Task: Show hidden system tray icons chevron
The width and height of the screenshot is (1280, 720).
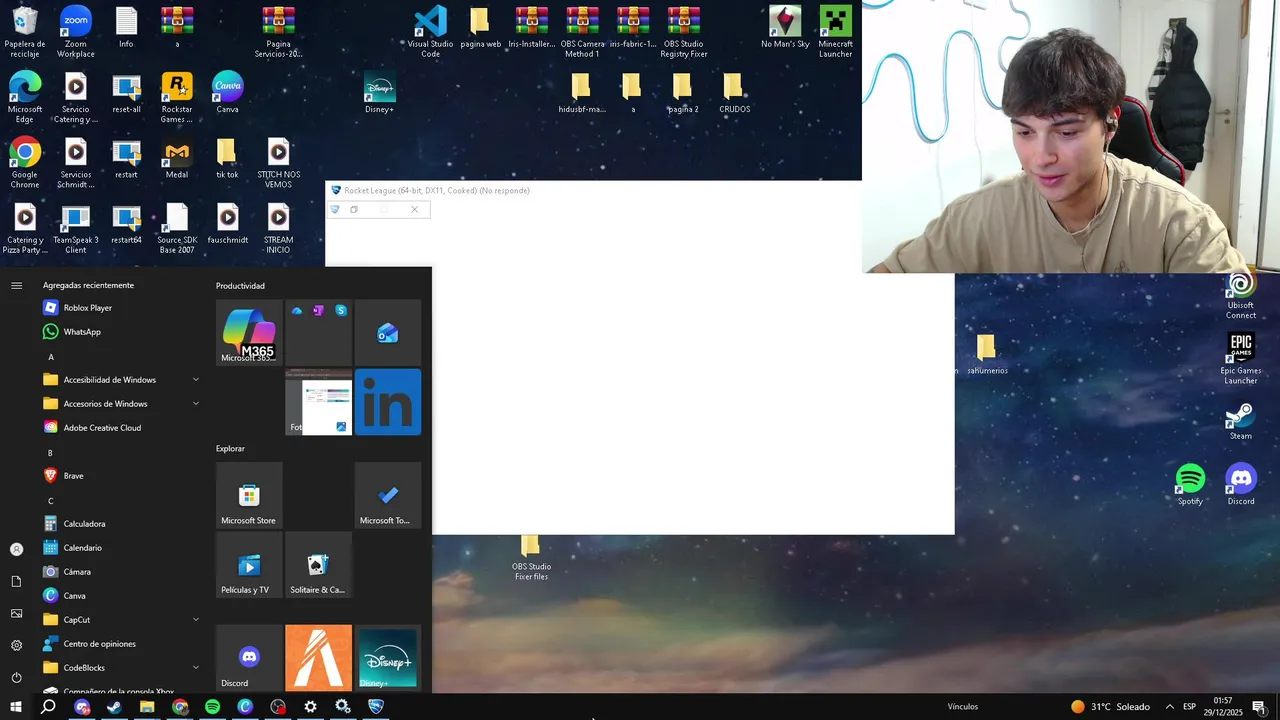Action: [x=1169, y=707]
